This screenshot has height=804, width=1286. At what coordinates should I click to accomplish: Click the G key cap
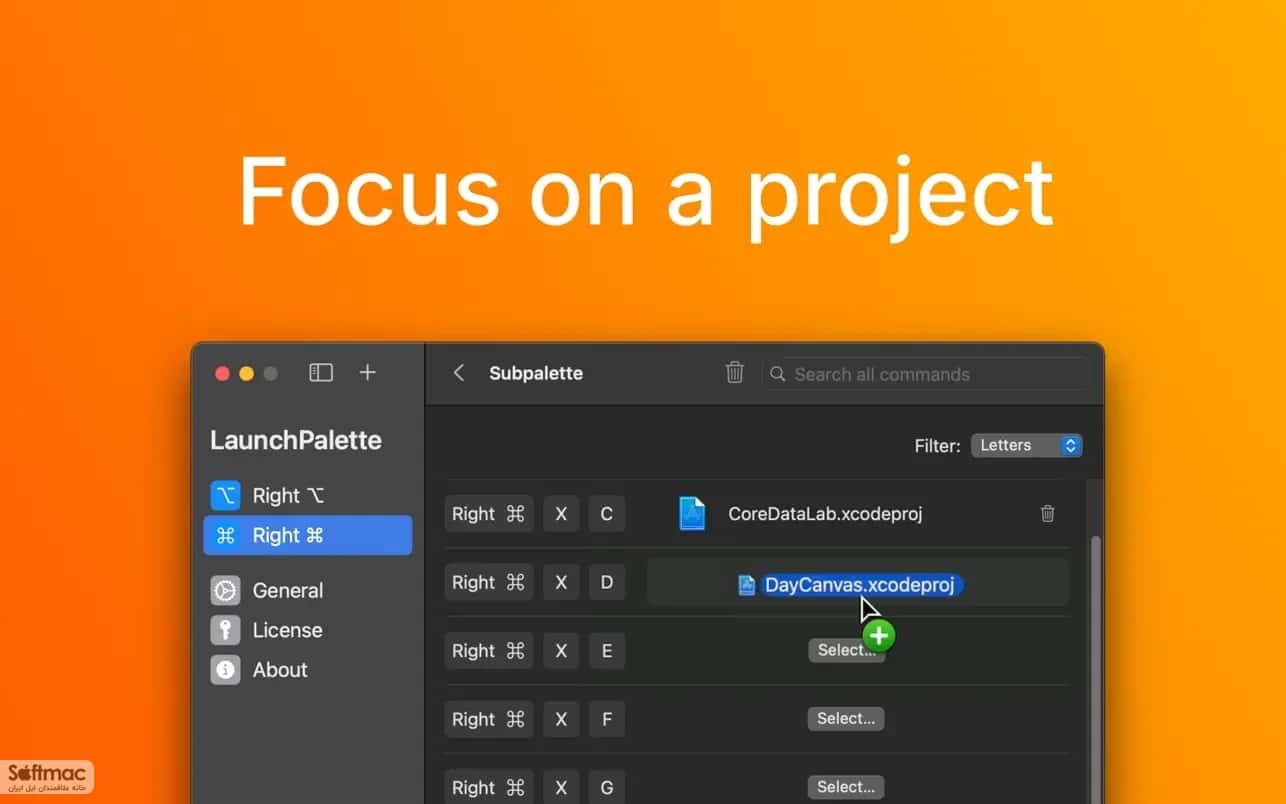606,787
